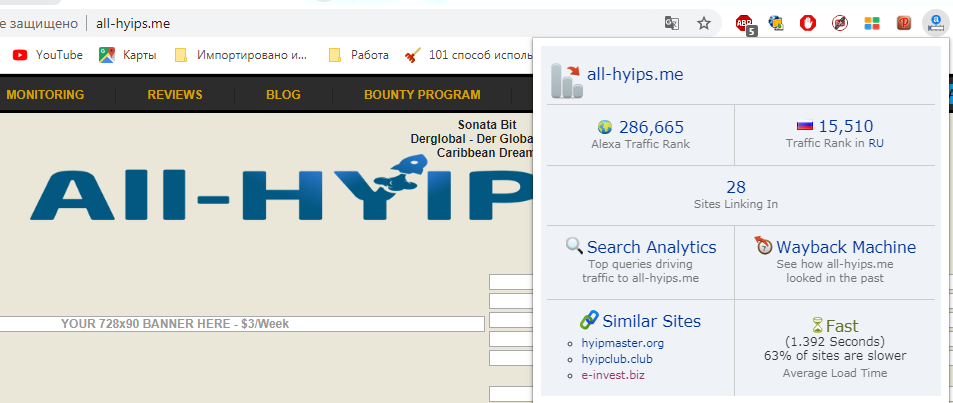
Task: Open the Работа bookmarks folder
Action: 358,55
